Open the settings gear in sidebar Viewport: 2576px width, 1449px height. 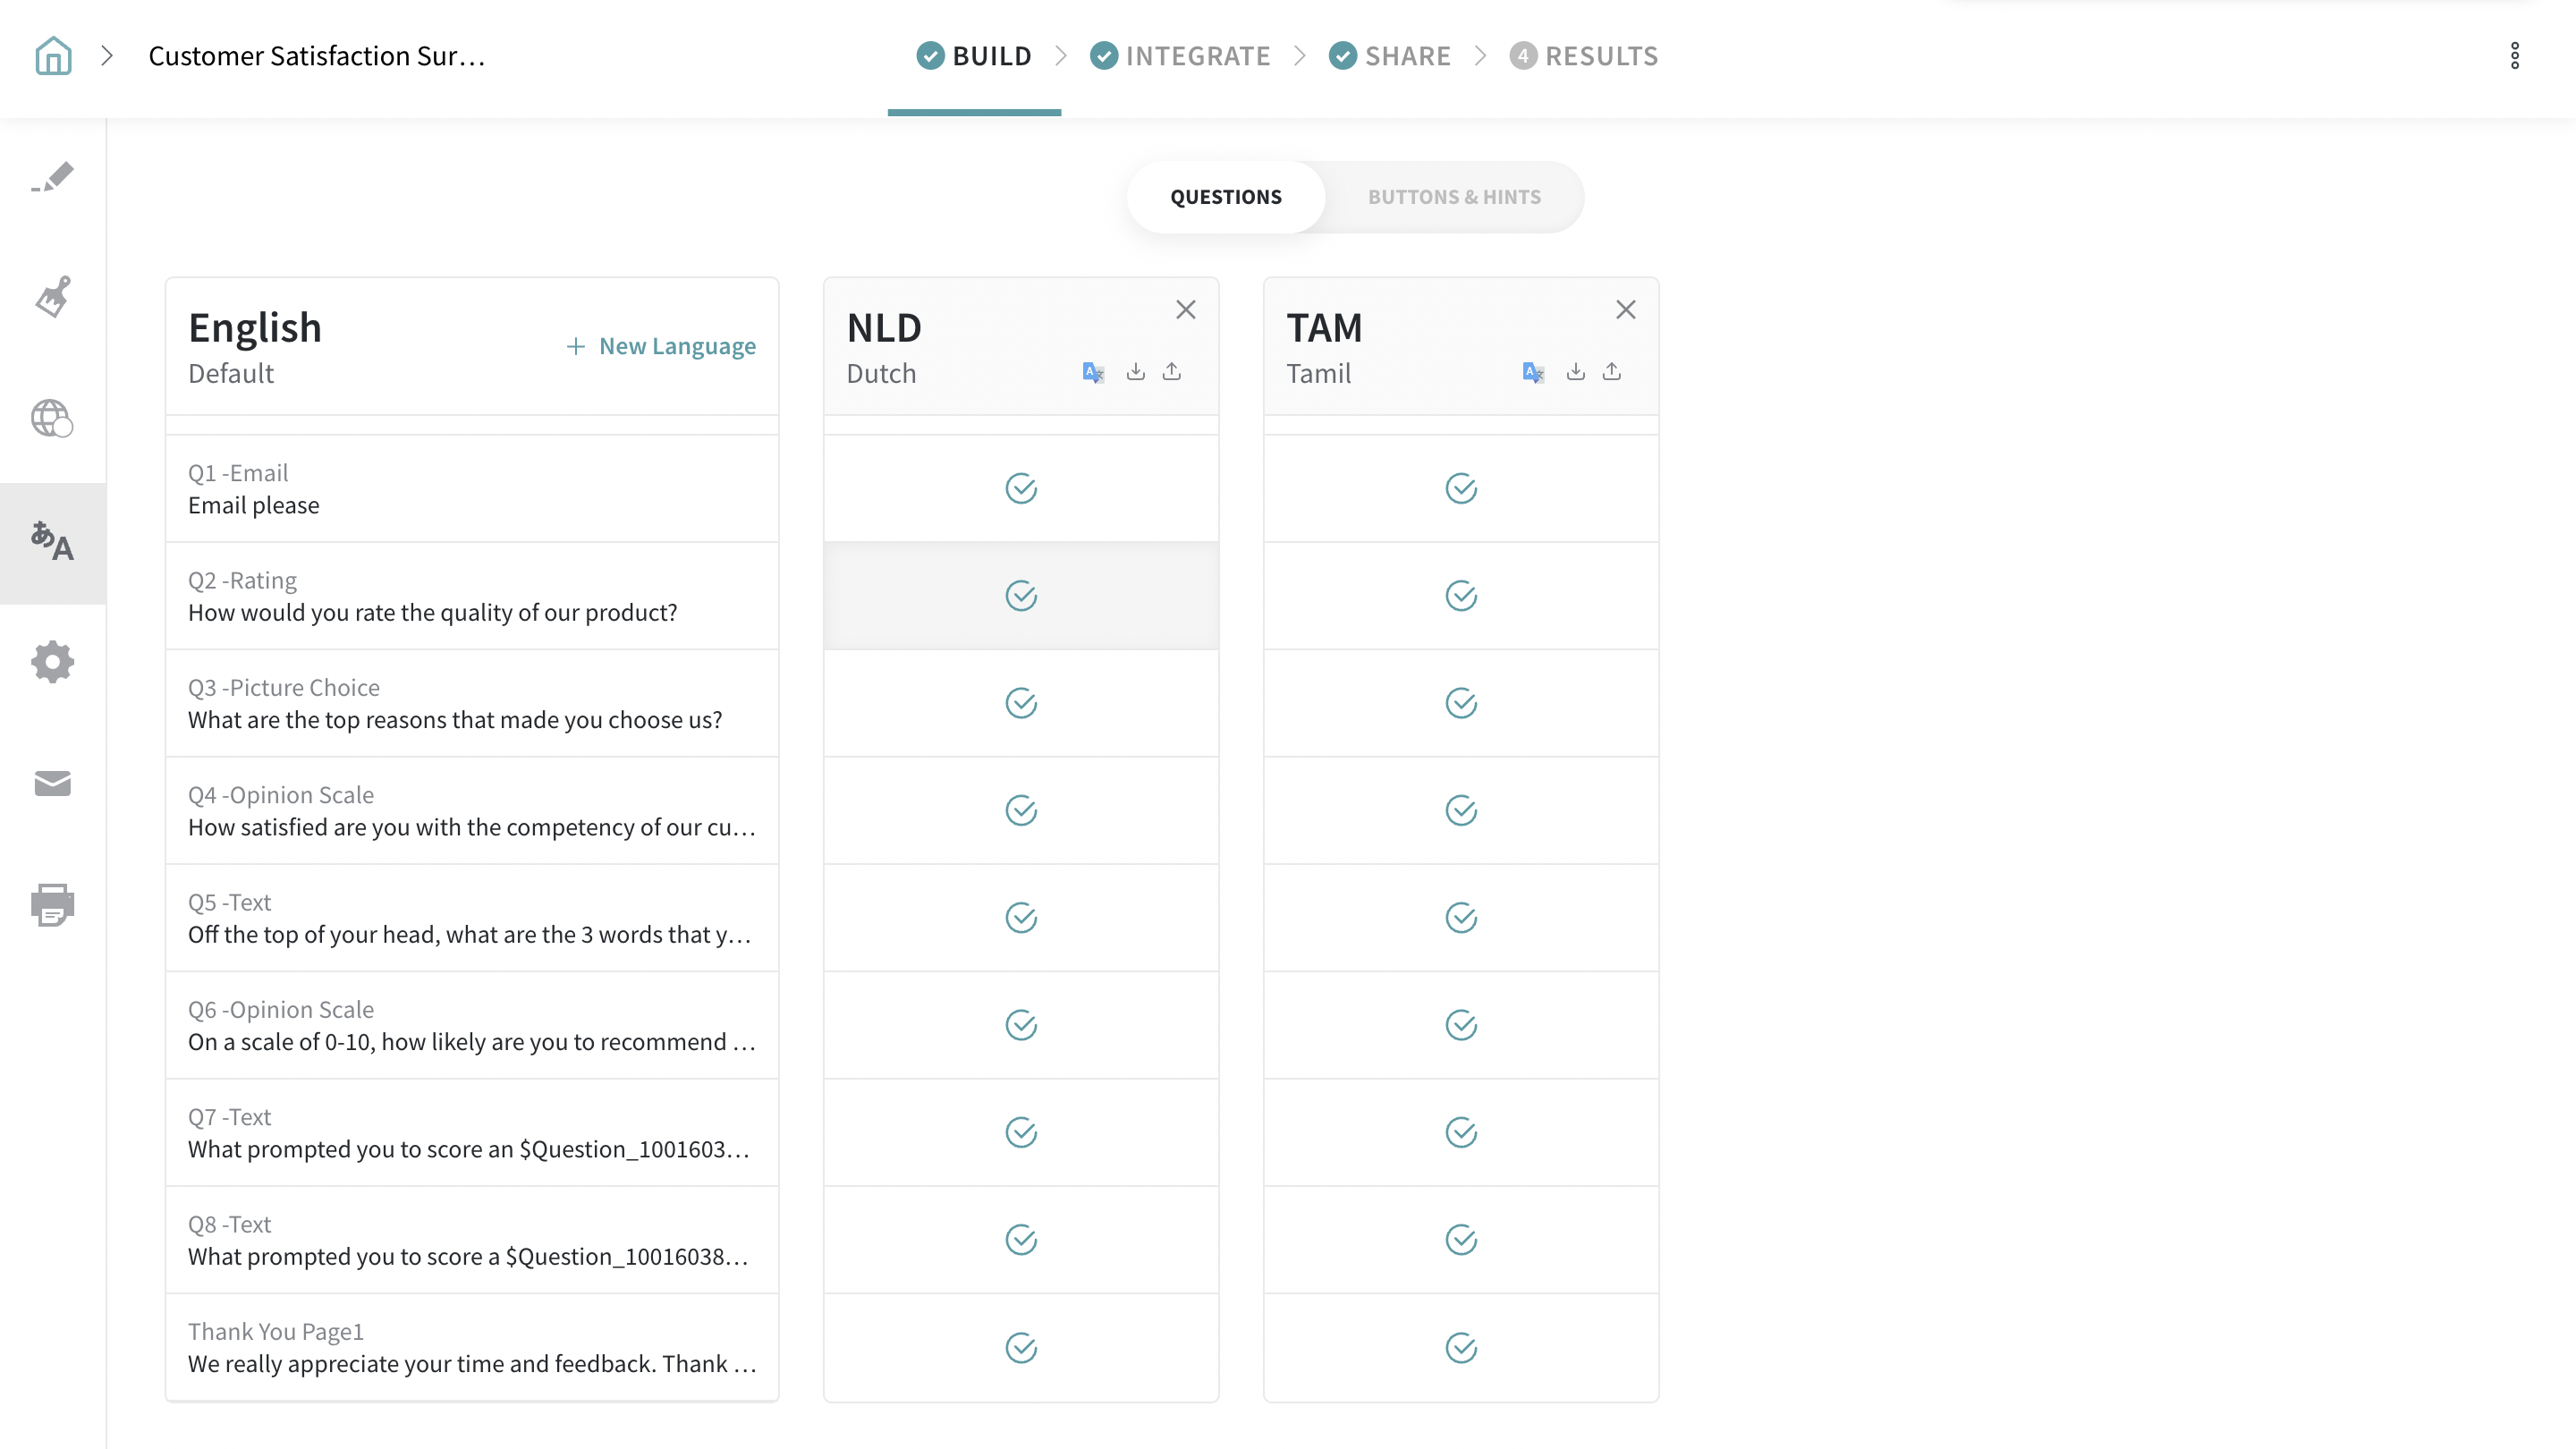(x=53, y=662)
